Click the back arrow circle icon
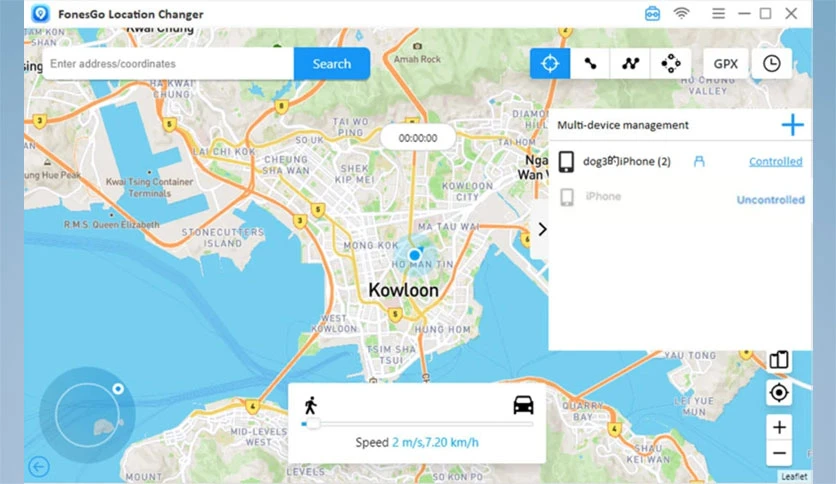This screenshot has width=836, height=484. pyautogui.click(x=39, y=467)
